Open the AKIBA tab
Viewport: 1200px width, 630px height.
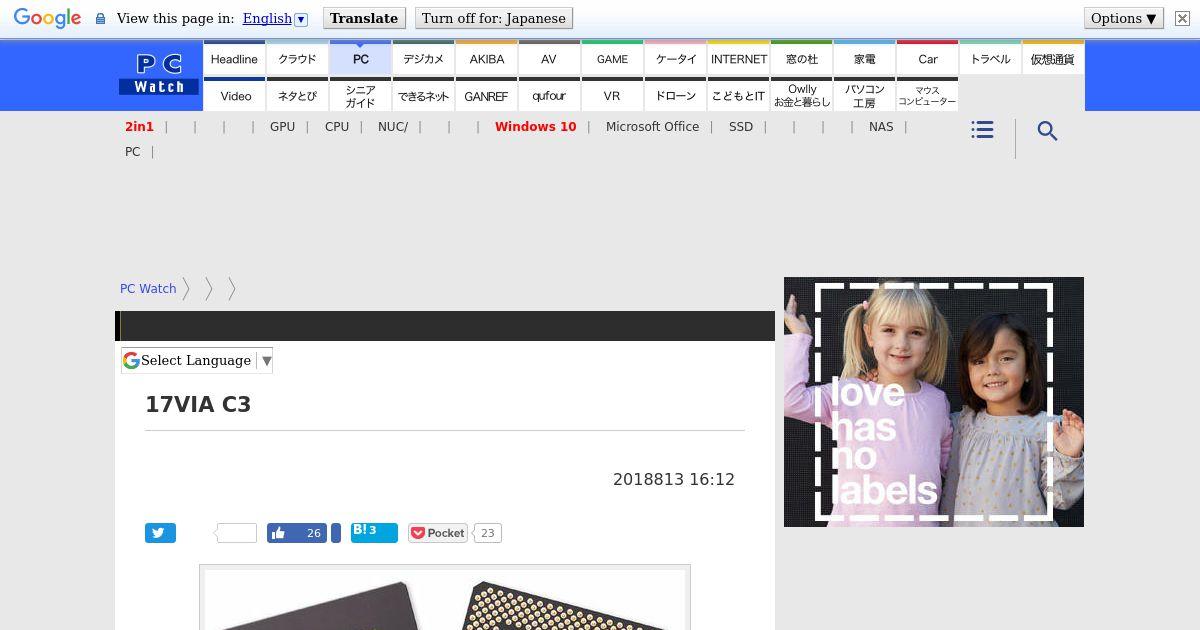coord(486,58)
